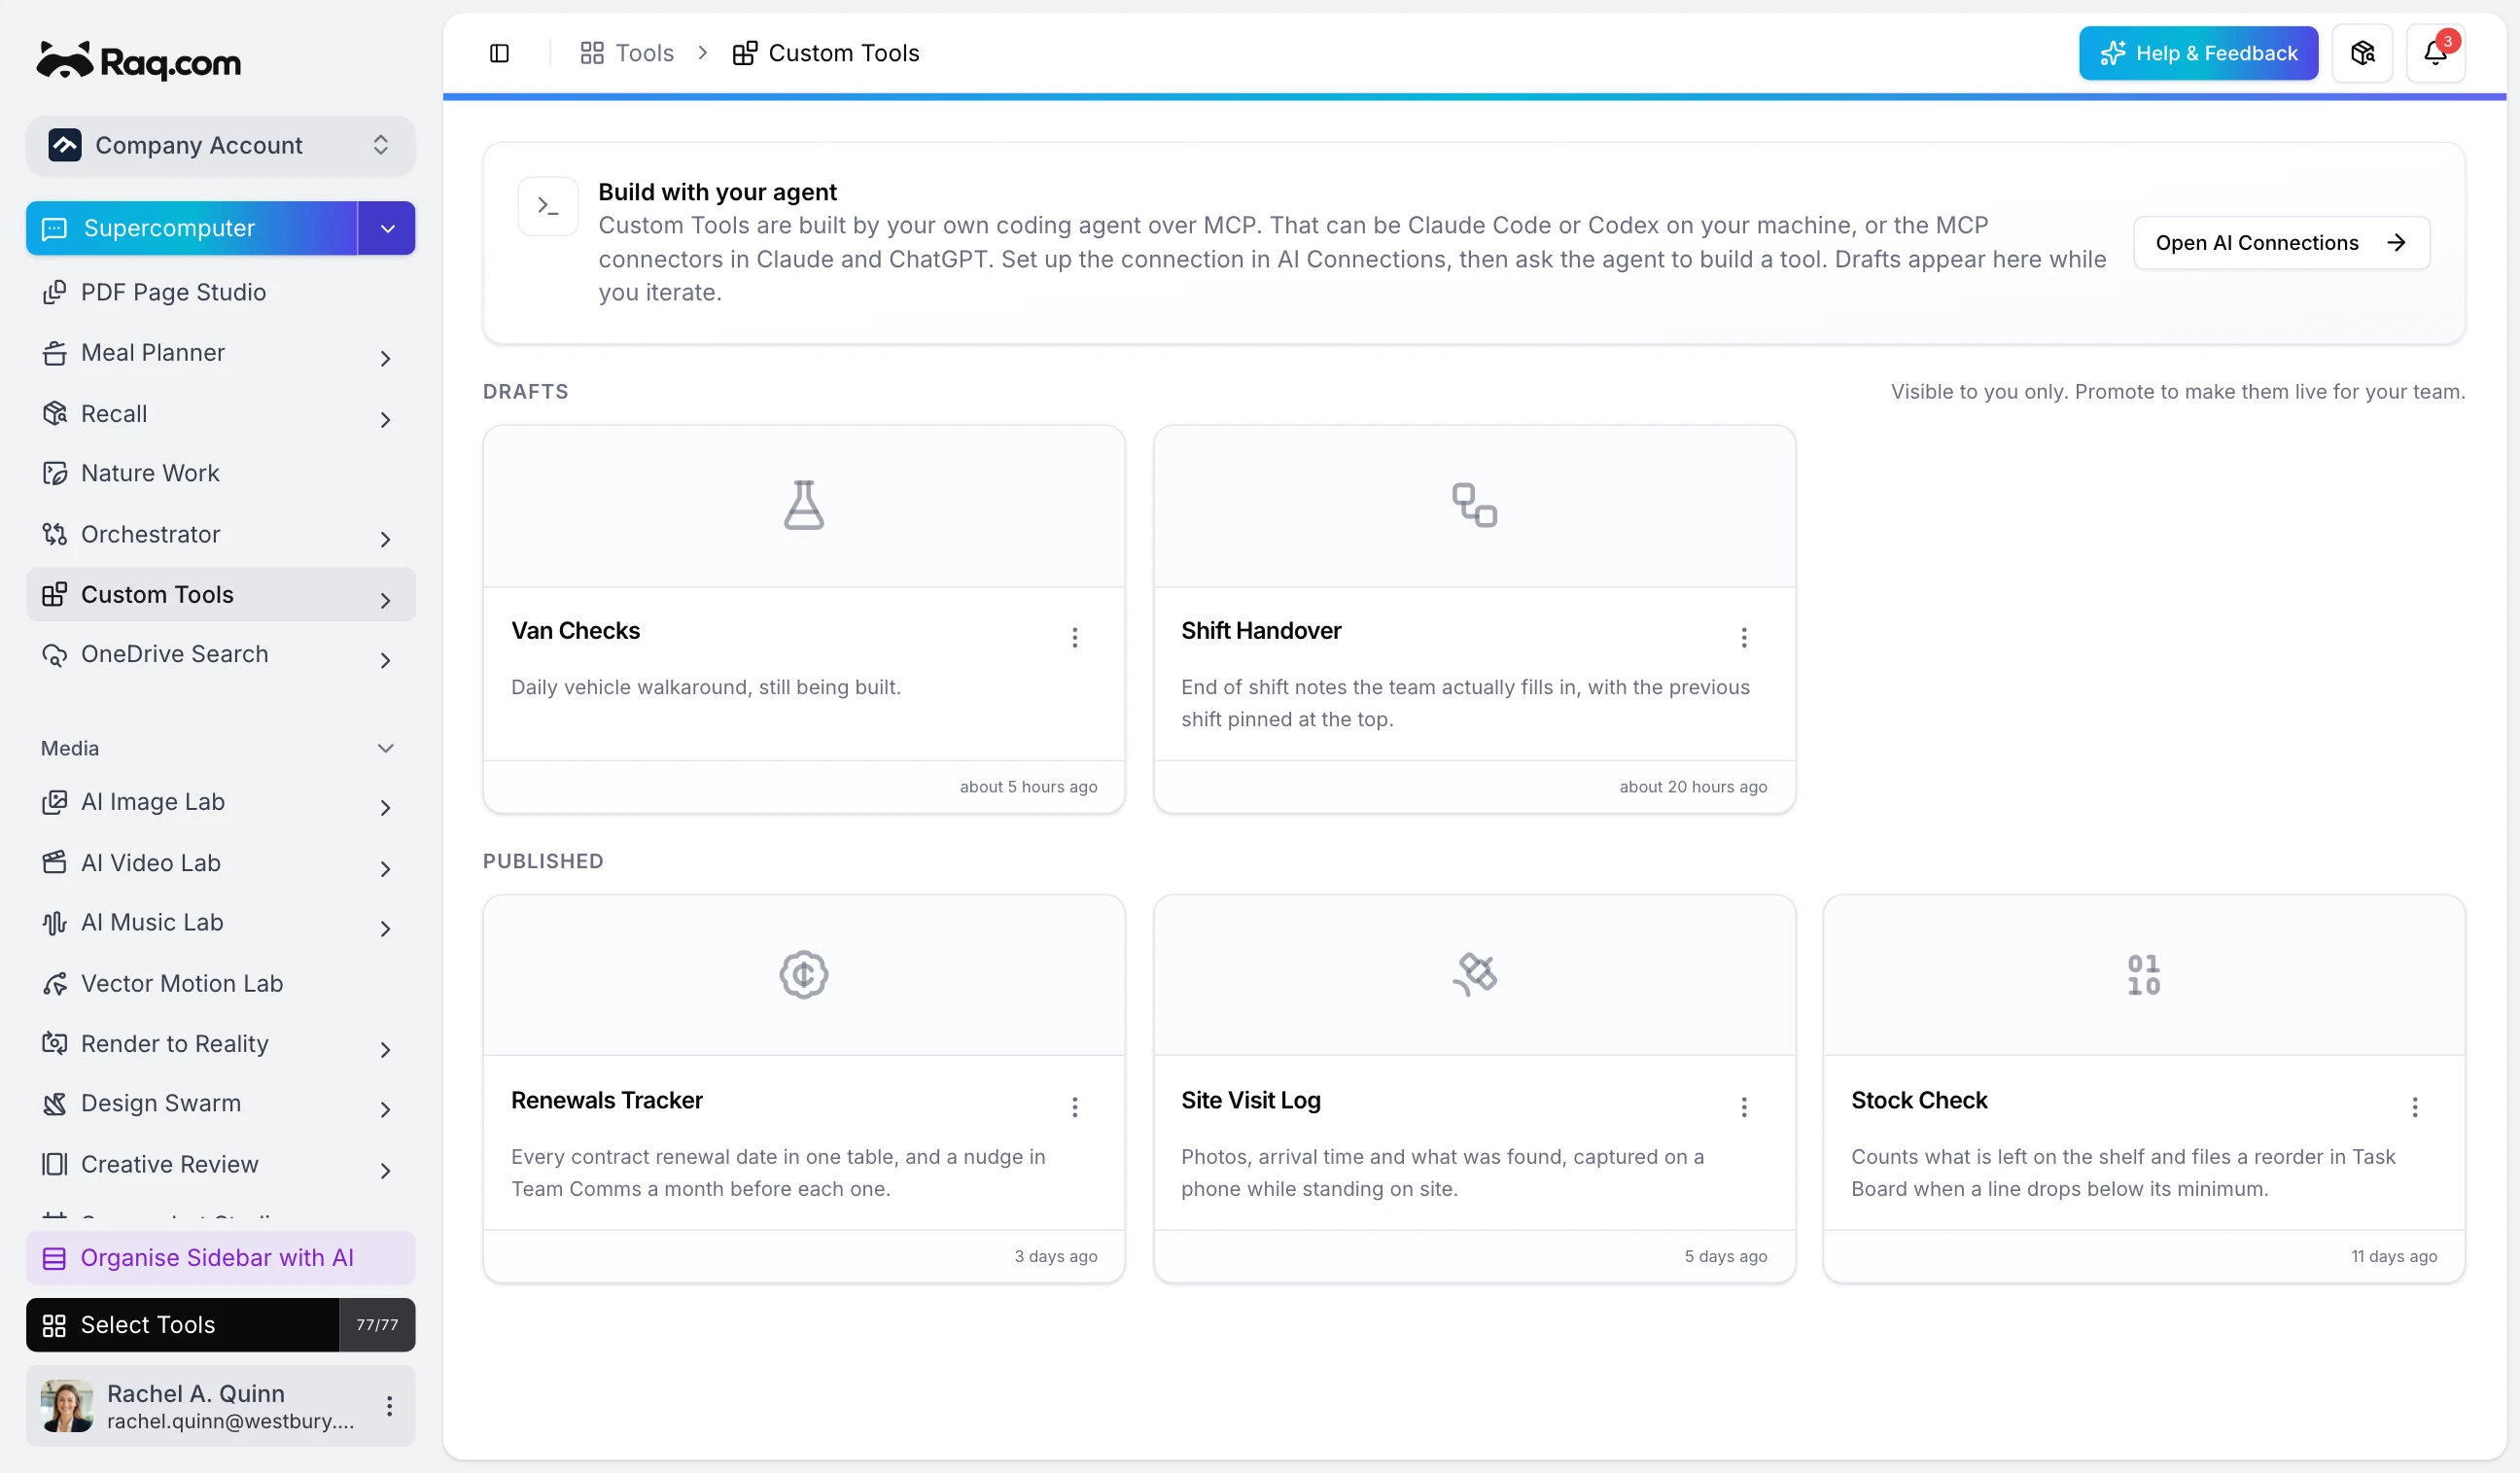The image size is (2520, 1473).
Task: Open Design Swarm tool
Action: coord(220,1103)
